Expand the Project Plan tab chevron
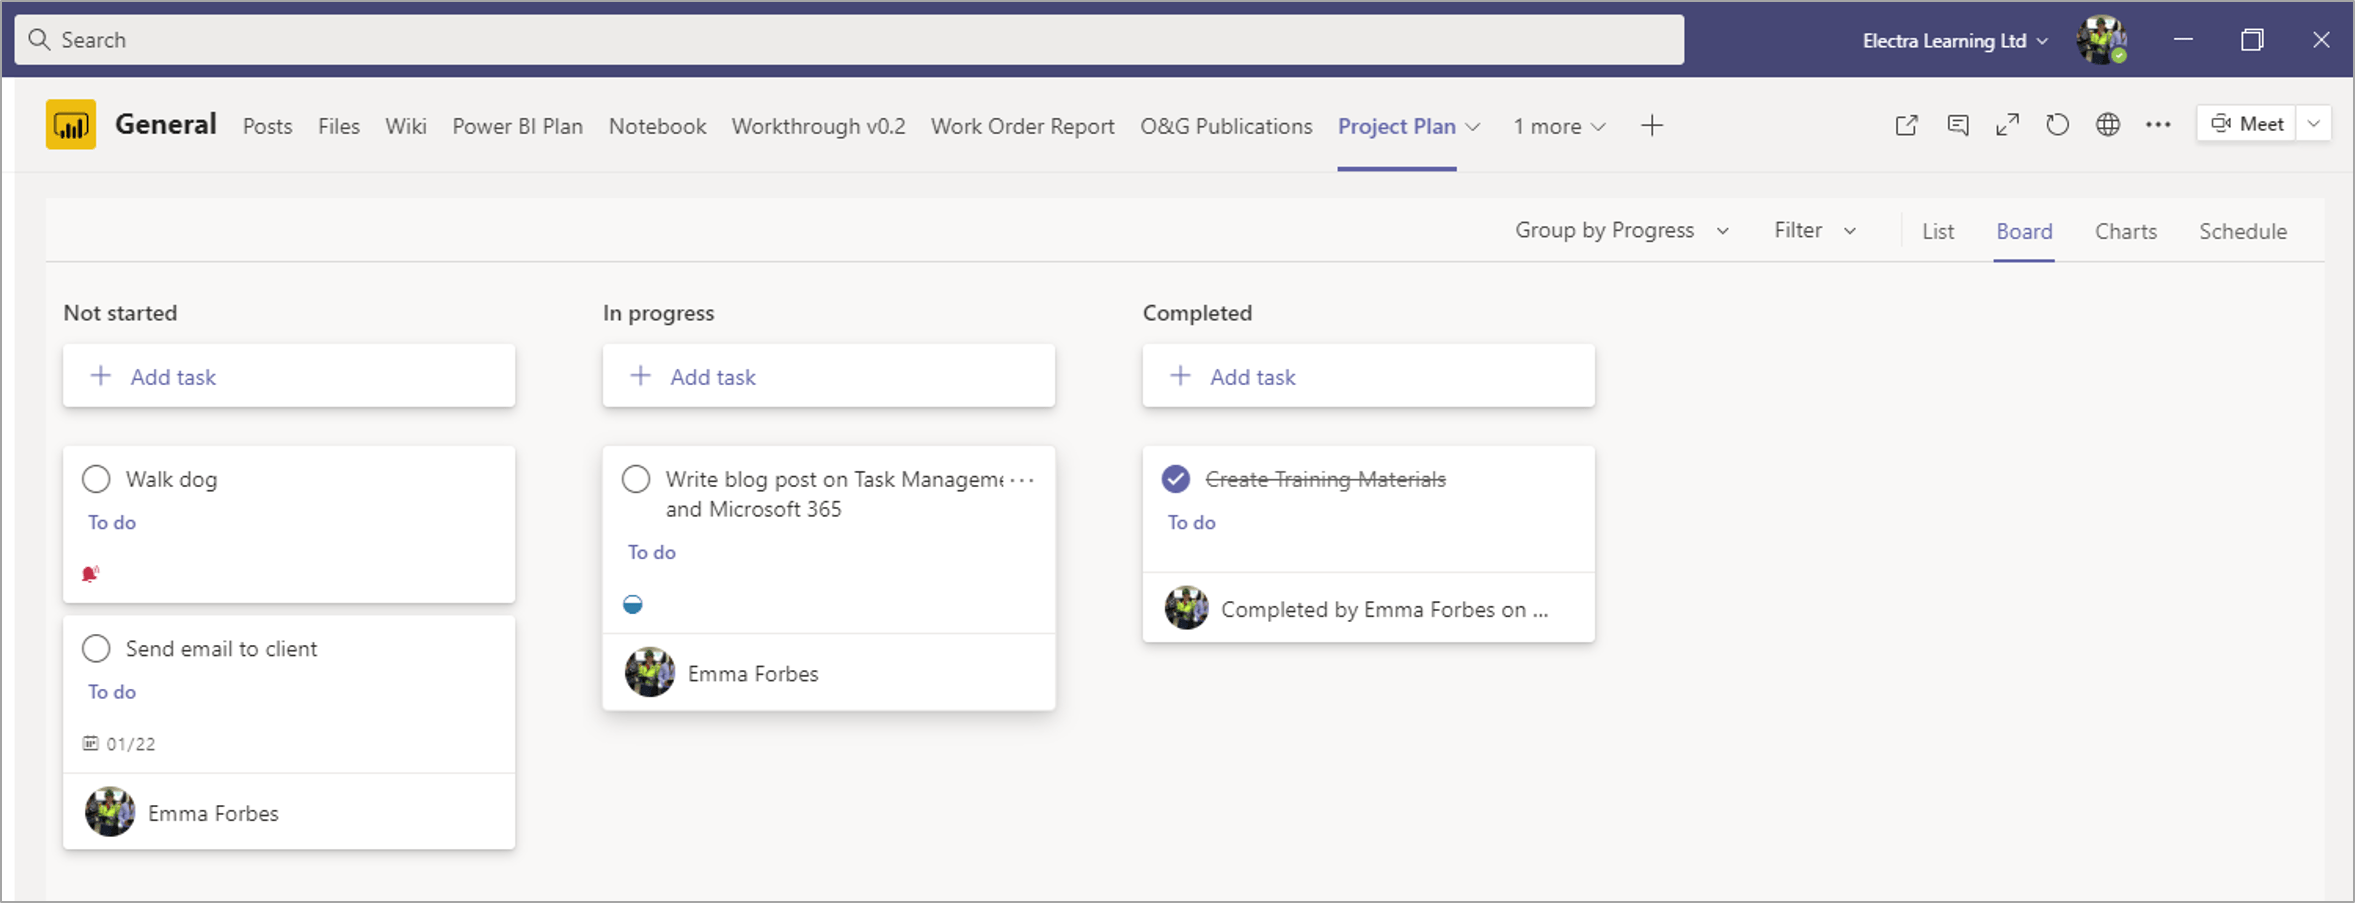The width and height of the screenshot is (2355, 903). pos(1473,127)
